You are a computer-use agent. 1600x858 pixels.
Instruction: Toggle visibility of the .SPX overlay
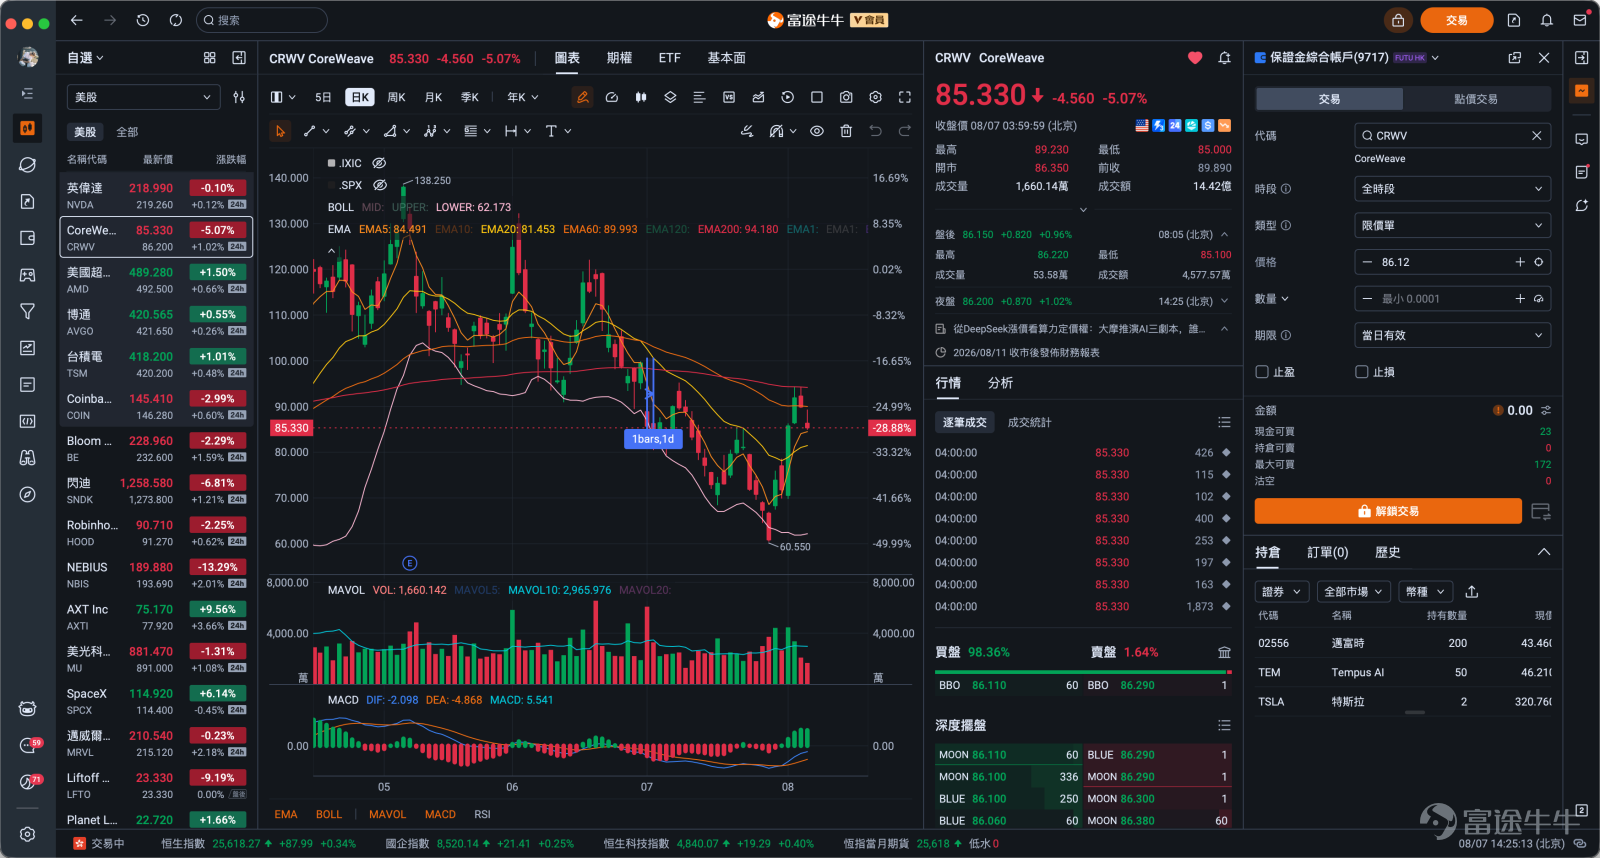pos(380,185)
